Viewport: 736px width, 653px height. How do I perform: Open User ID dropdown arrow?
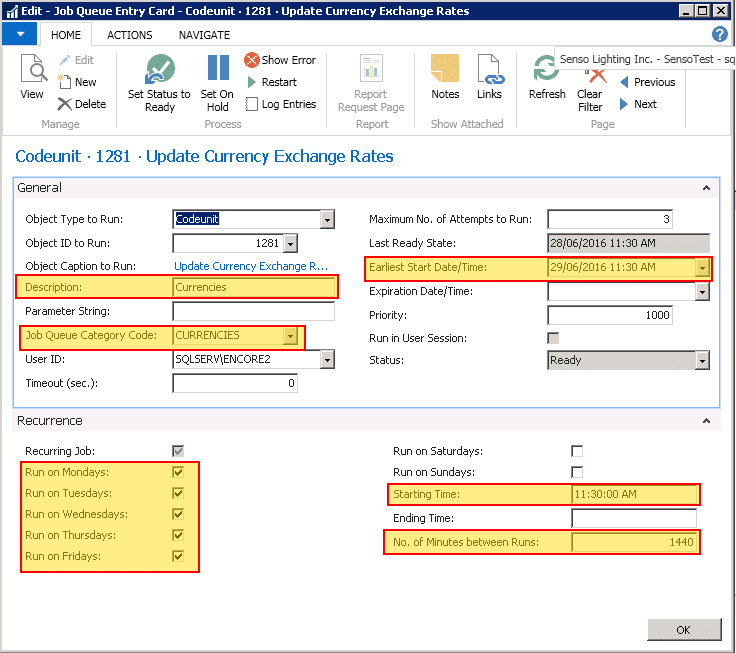[327, 360]
